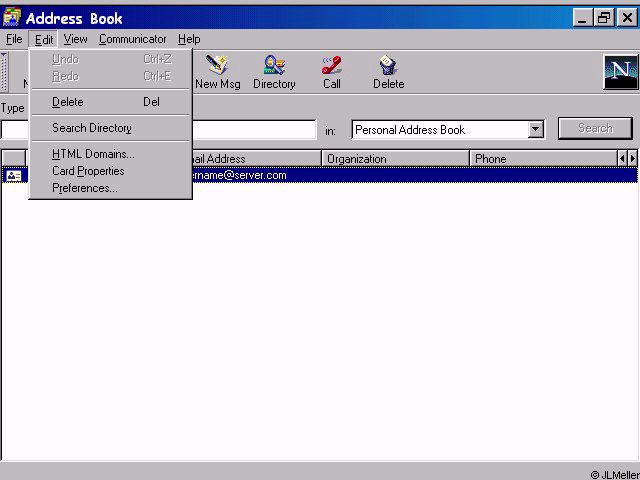The image size is (640, 480).
Task: Click the Address Book title bar icon
Action: coord(12,18)
